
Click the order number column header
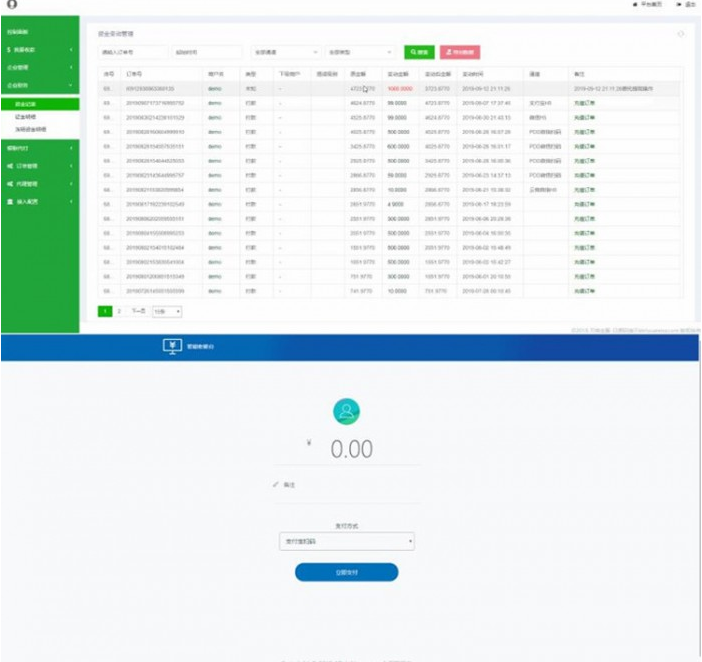click(x=134, y=74)
